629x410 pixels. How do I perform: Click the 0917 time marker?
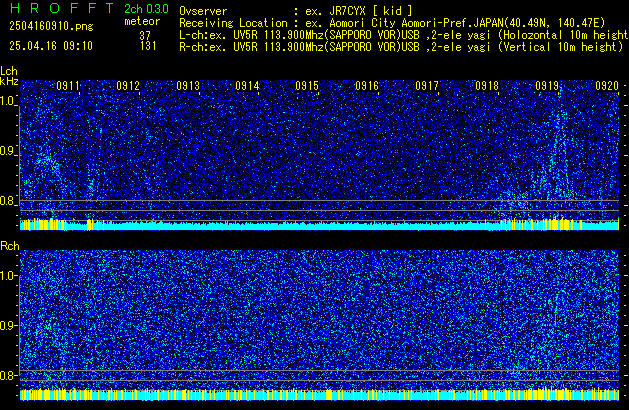pos(427,86)
